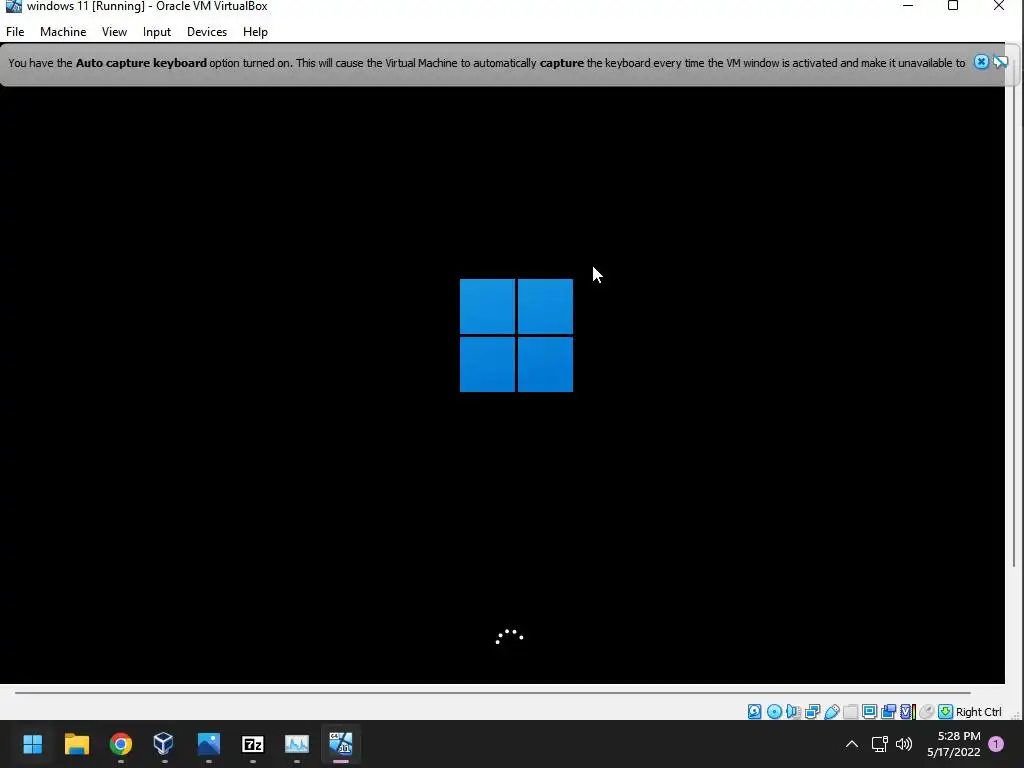This screenshot has width=1024, height=768.
Task: Open the Machine menu
Action: [x=63, y=31]
